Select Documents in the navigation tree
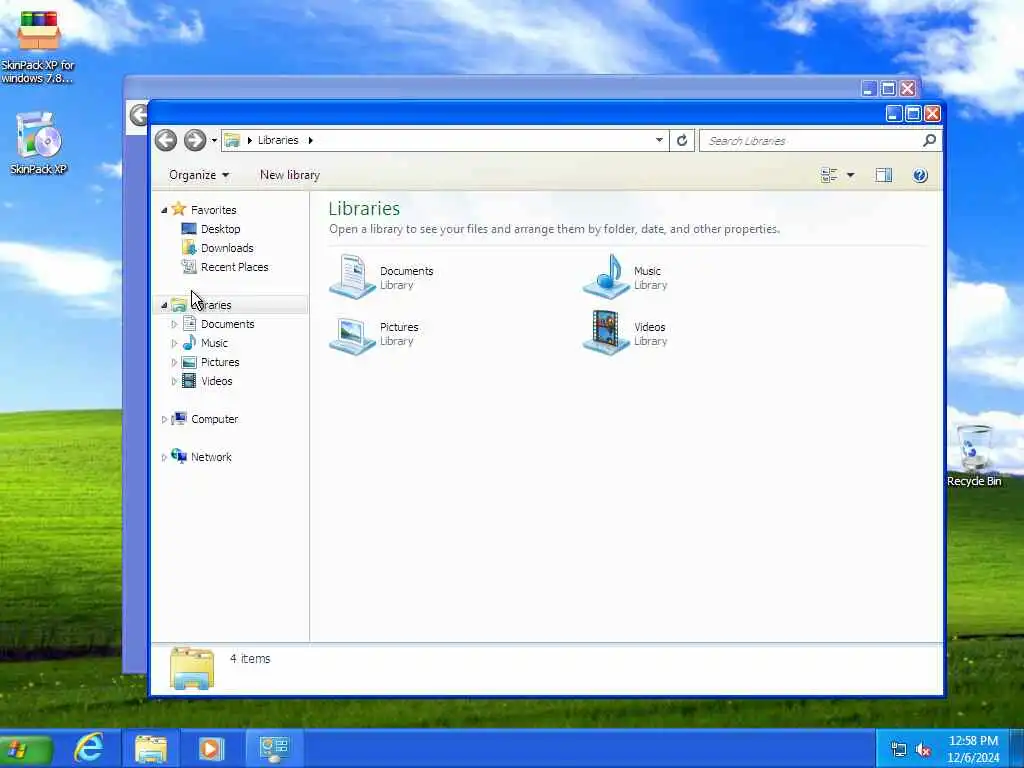The width and height of the screenshot is (1024, 768). point(227,324)
